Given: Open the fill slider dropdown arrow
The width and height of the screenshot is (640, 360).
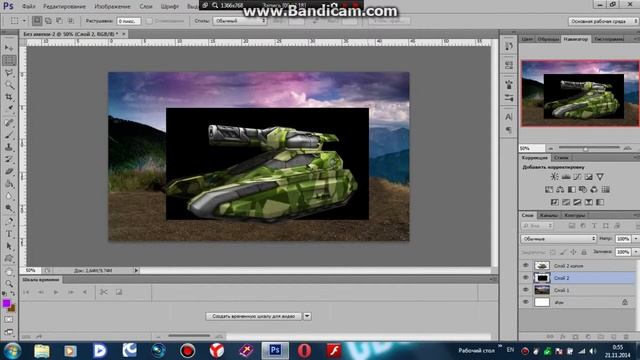Looking at the screenshot, I should pyautogui.click(x=636, y=252).
